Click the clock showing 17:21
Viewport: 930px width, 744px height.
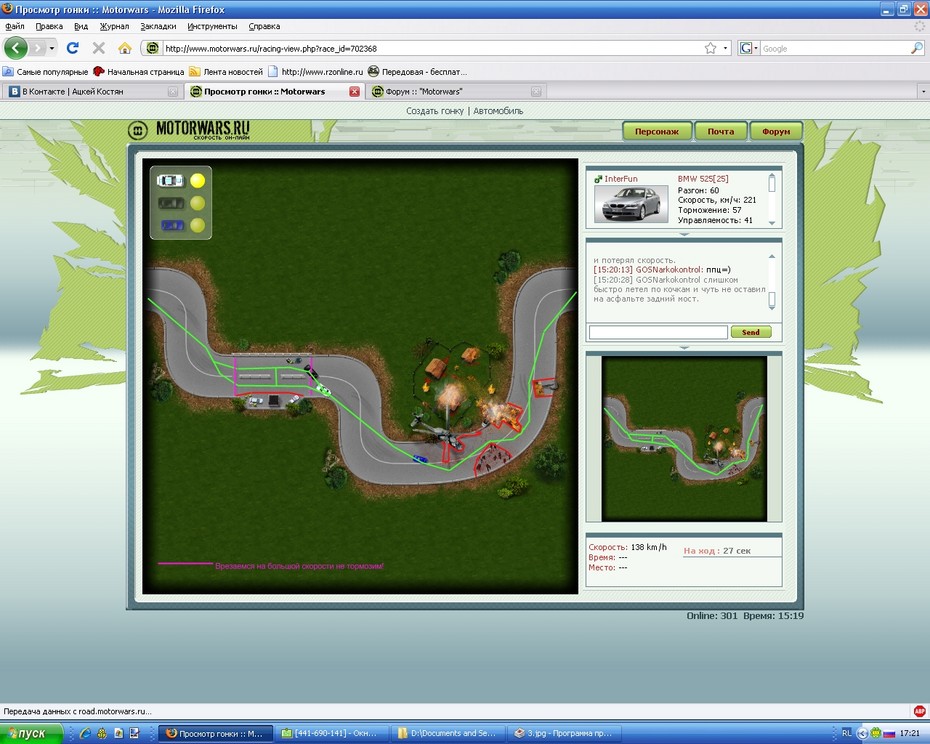[x=909, y=733]
